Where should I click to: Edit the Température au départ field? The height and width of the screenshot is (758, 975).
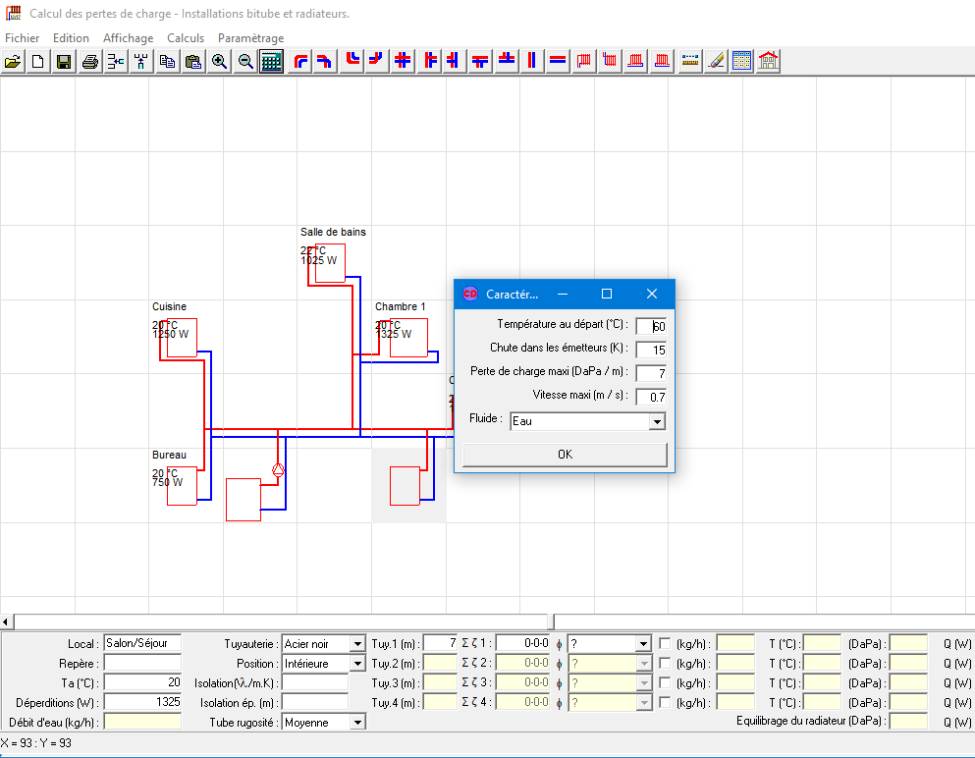(655, 324)
